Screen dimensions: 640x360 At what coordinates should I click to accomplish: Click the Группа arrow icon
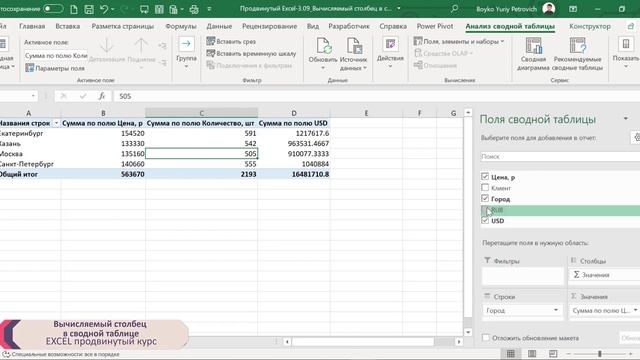click(x=186, y=44)
